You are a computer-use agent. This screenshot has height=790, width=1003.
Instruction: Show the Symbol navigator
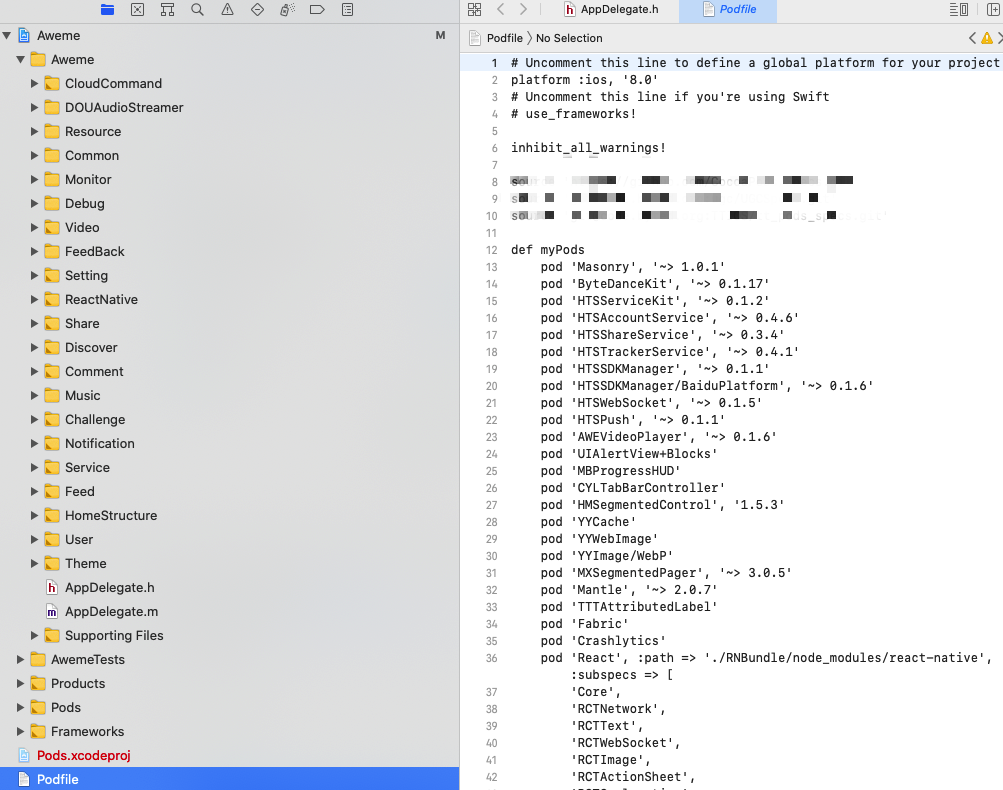point(168,10)
